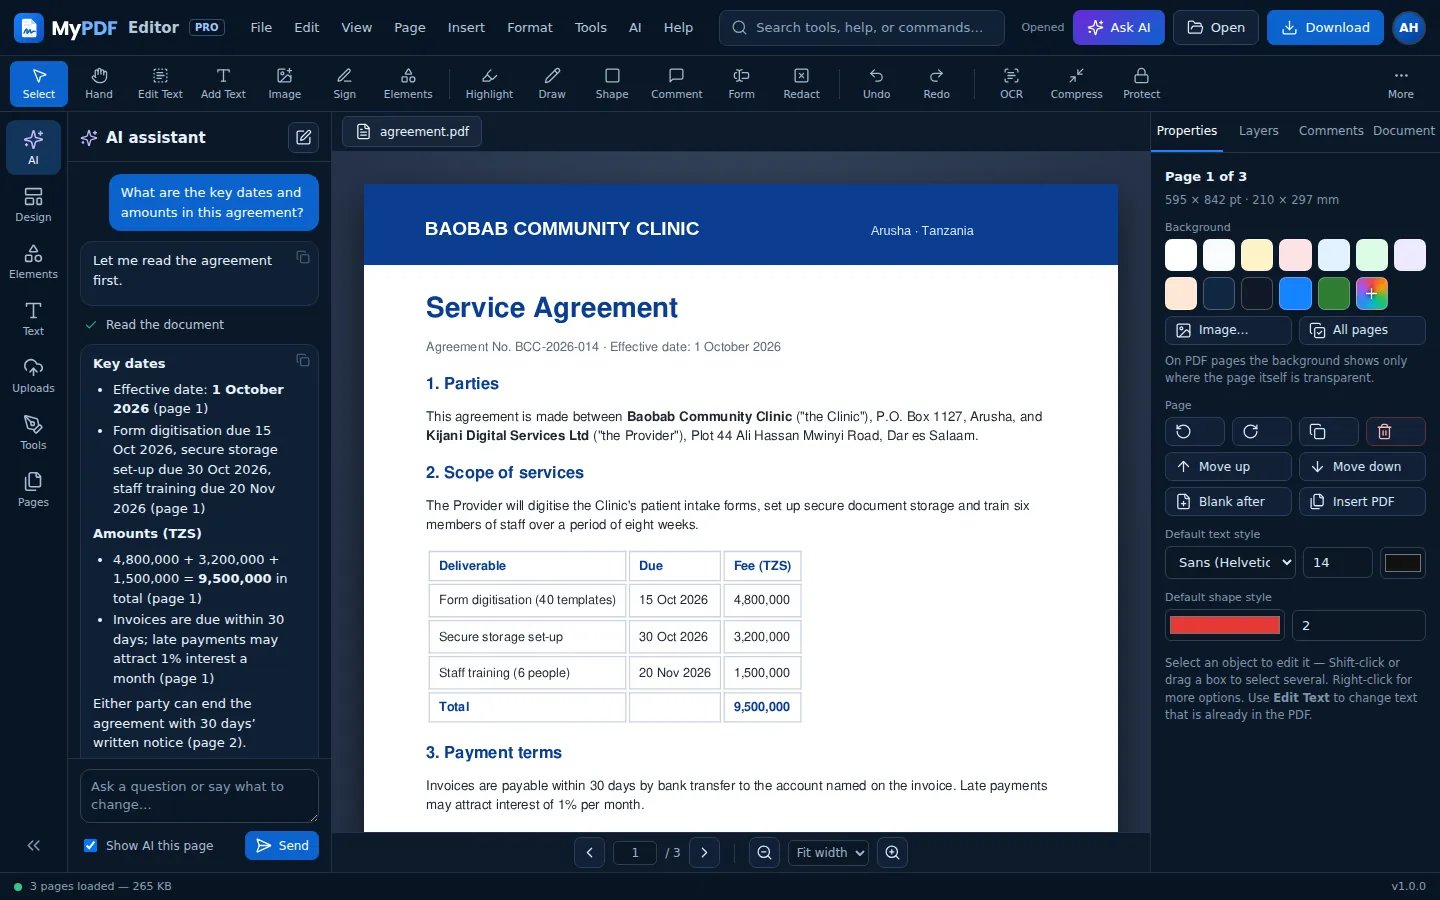Screen dimensions: 1440x900
Task: Click the page number field
Action: (634, 853)
